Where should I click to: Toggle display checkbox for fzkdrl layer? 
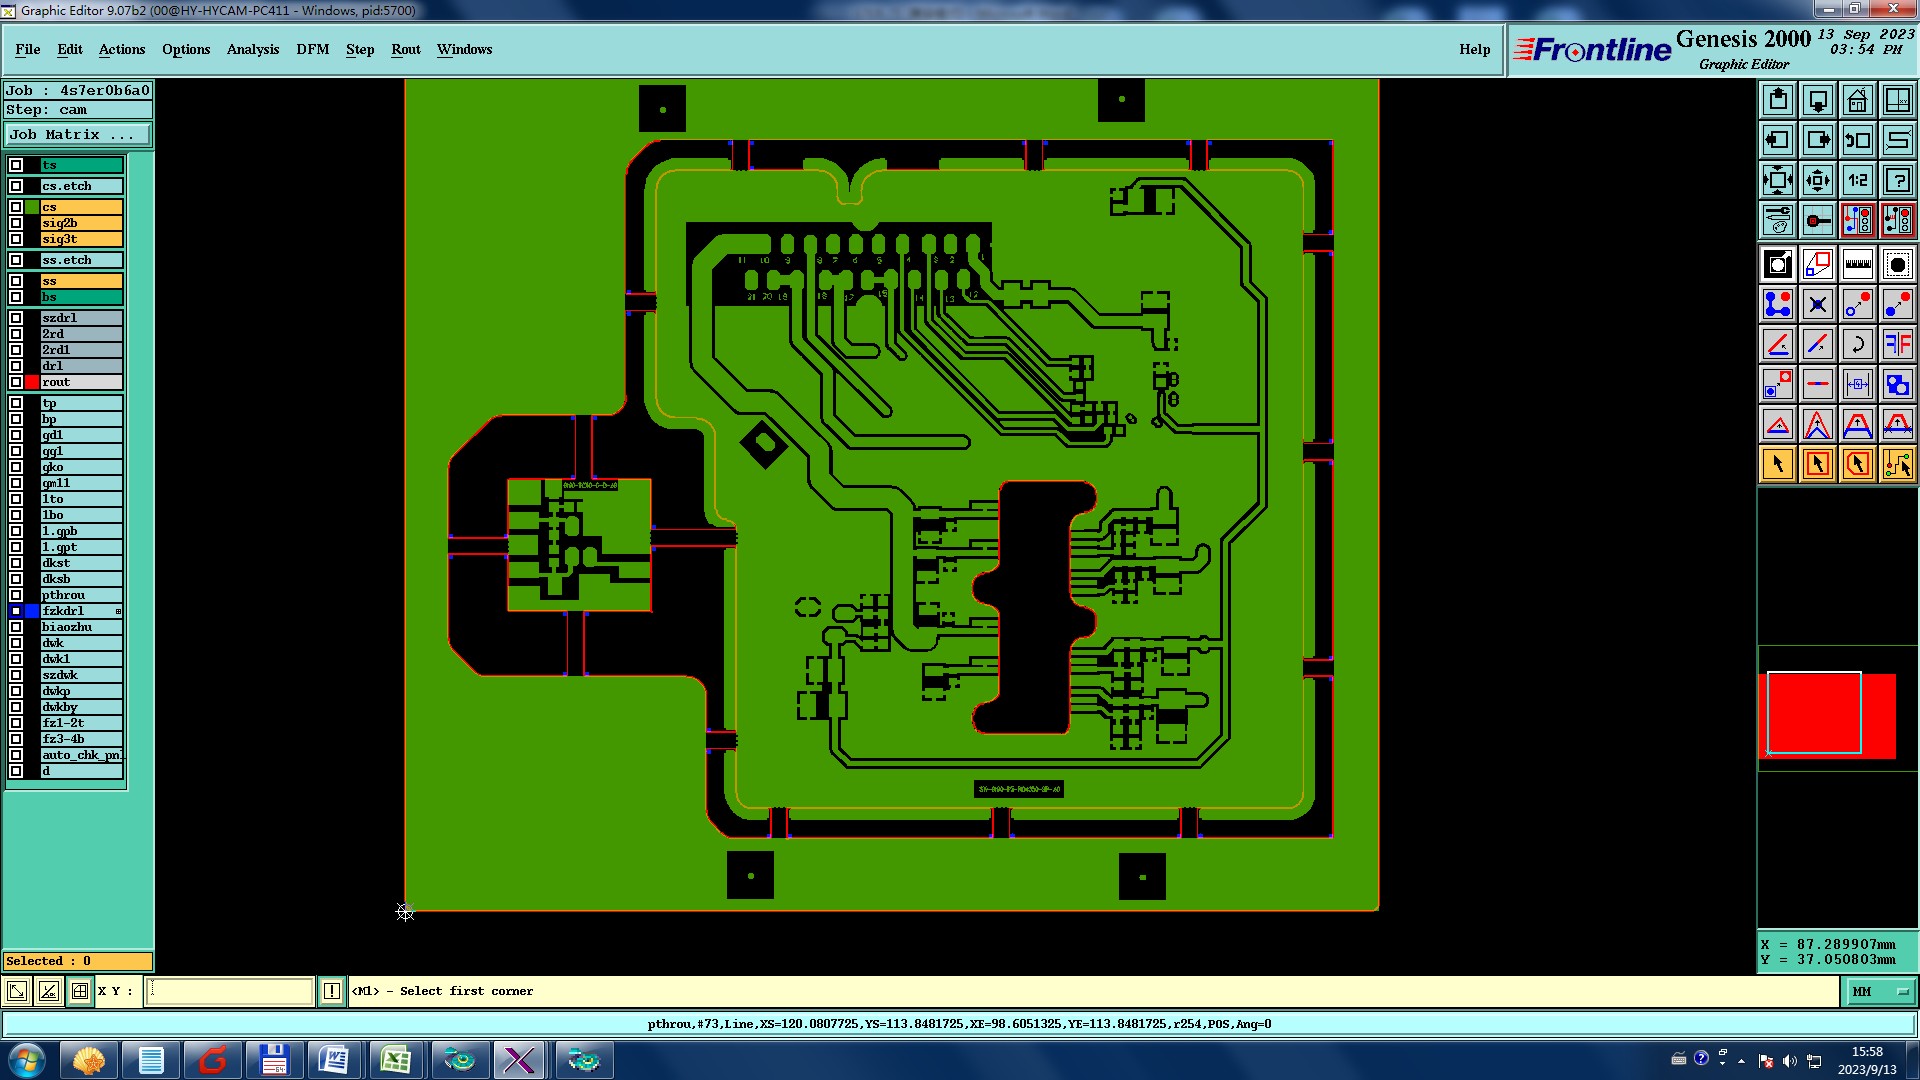click(16, 611)
